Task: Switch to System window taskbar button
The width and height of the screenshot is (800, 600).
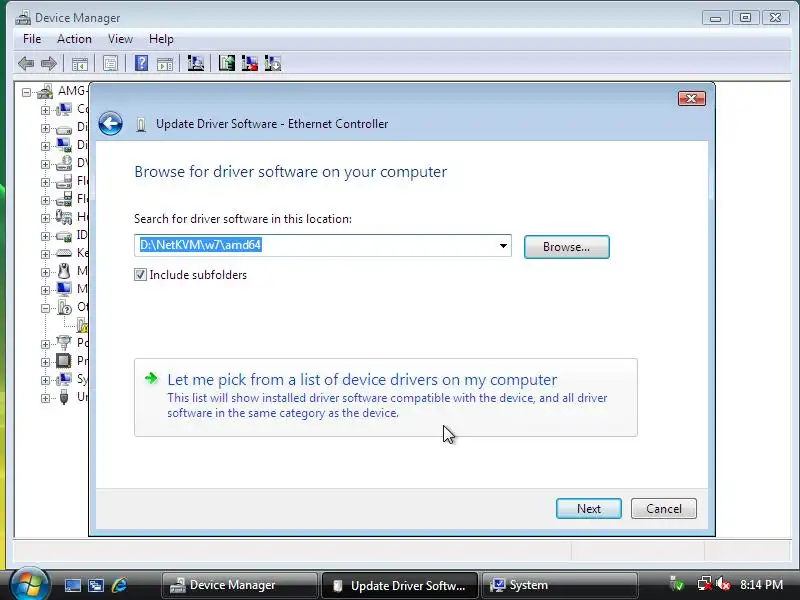Action: pos(559,585)
